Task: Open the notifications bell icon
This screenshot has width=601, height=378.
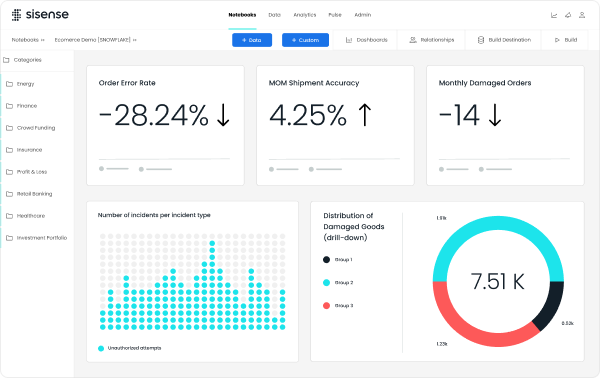Action: (568, 15)
